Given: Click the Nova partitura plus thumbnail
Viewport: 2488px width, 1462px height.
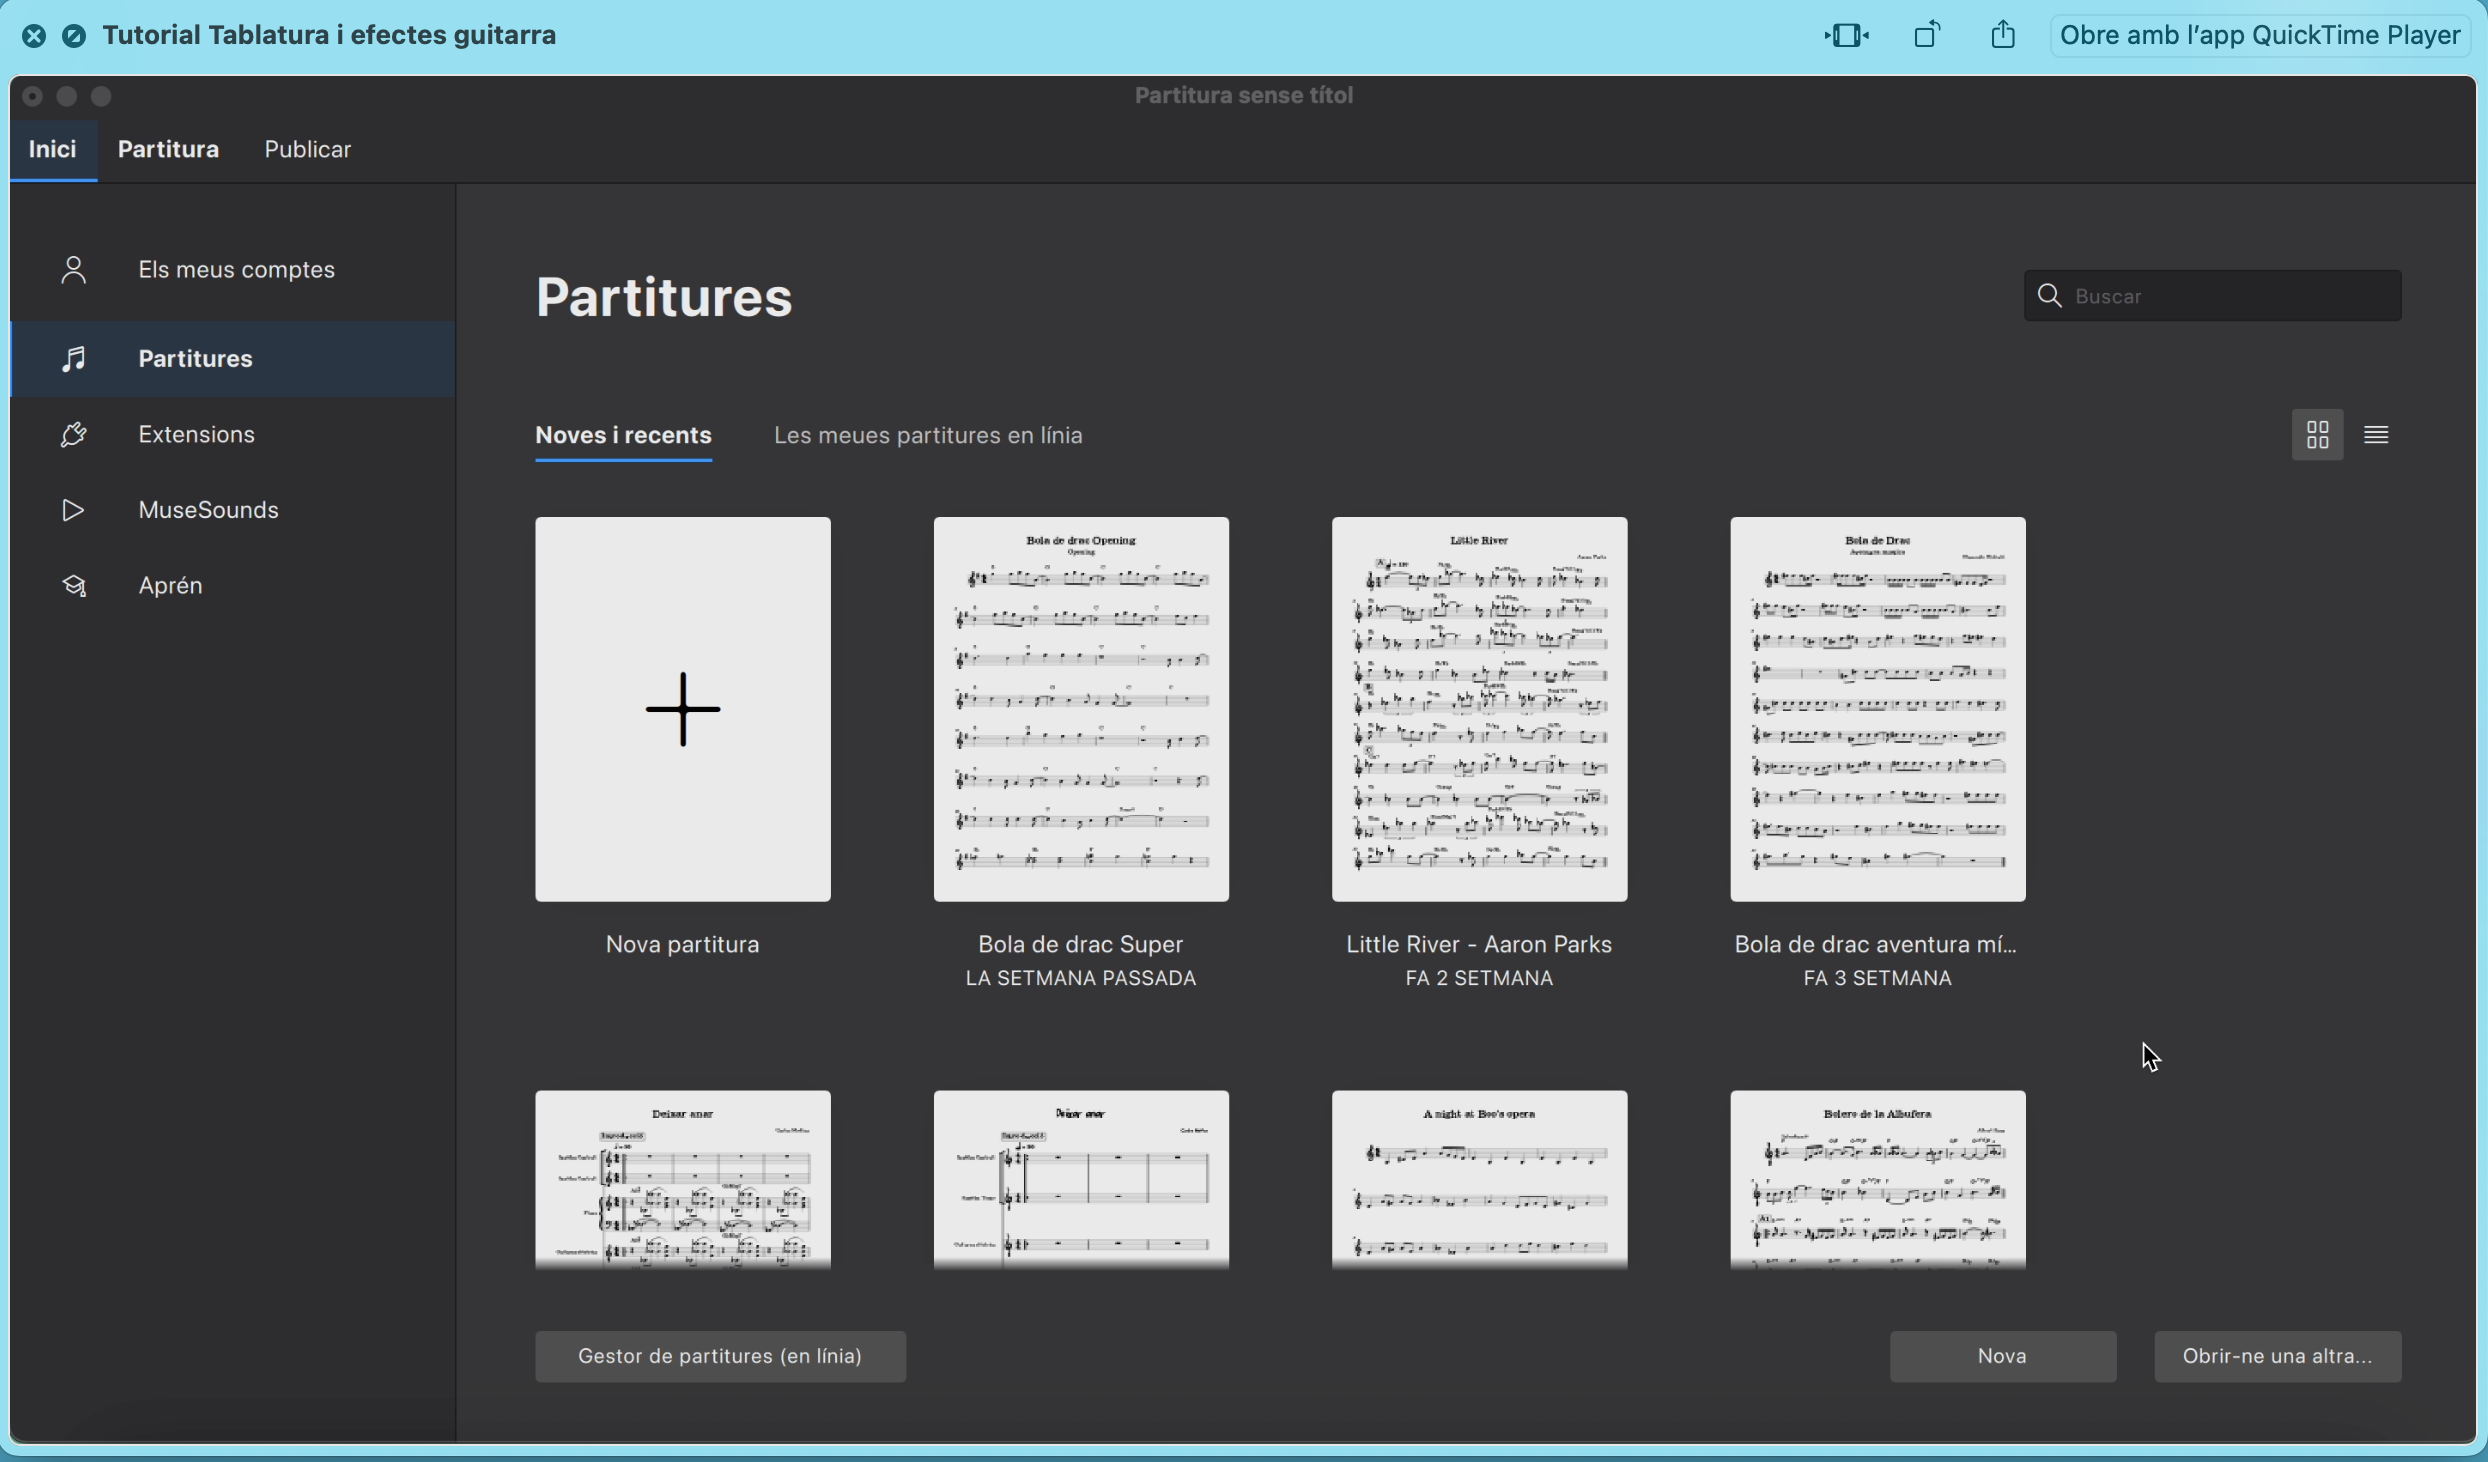Looking at the screenshot, I should (683, 709).
